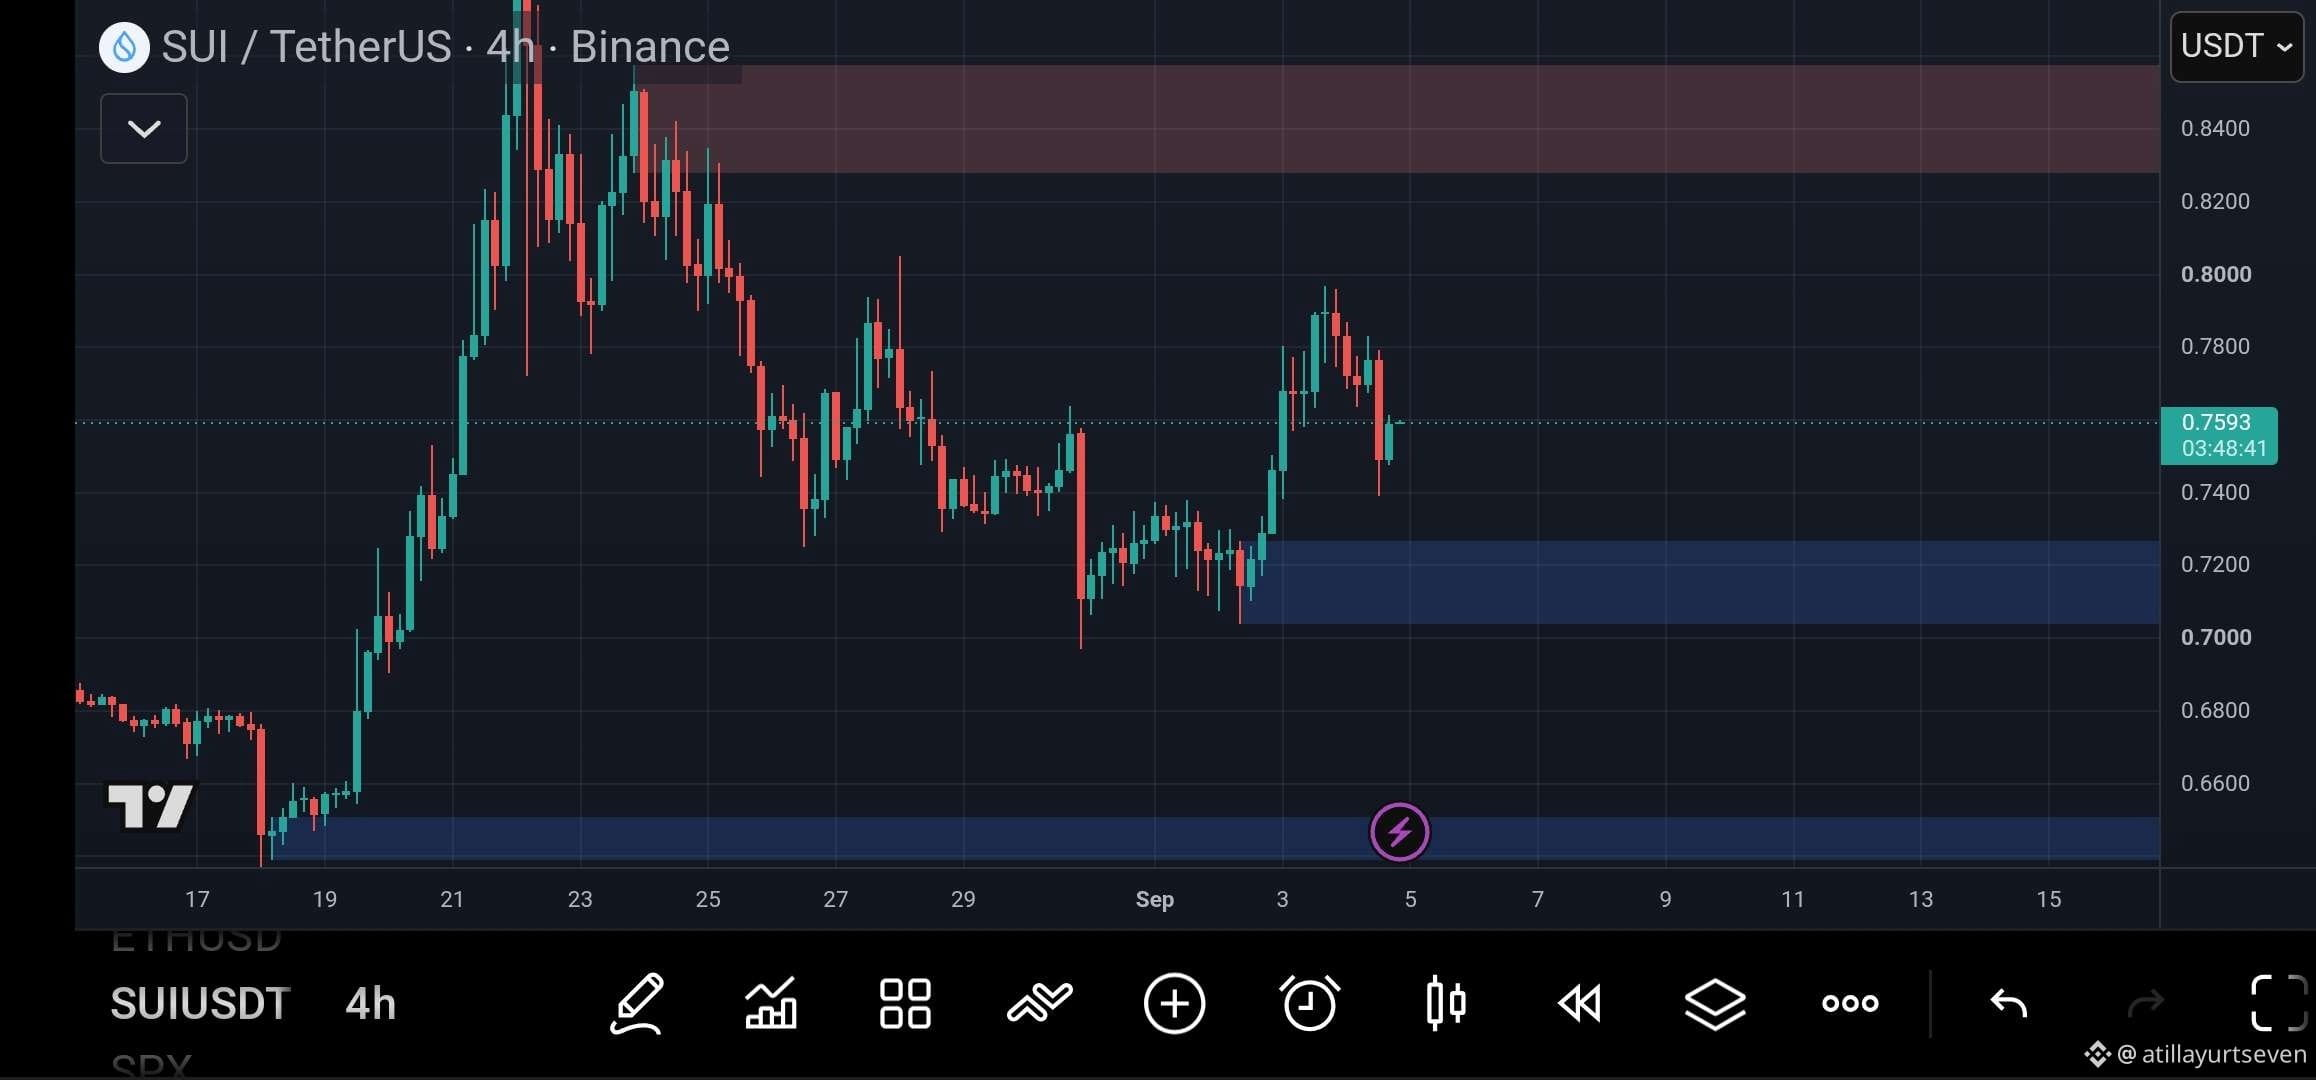Change the chart type with the candlestick icon
Screen dimensions: 2316x1080
tap(1445, 1003)
